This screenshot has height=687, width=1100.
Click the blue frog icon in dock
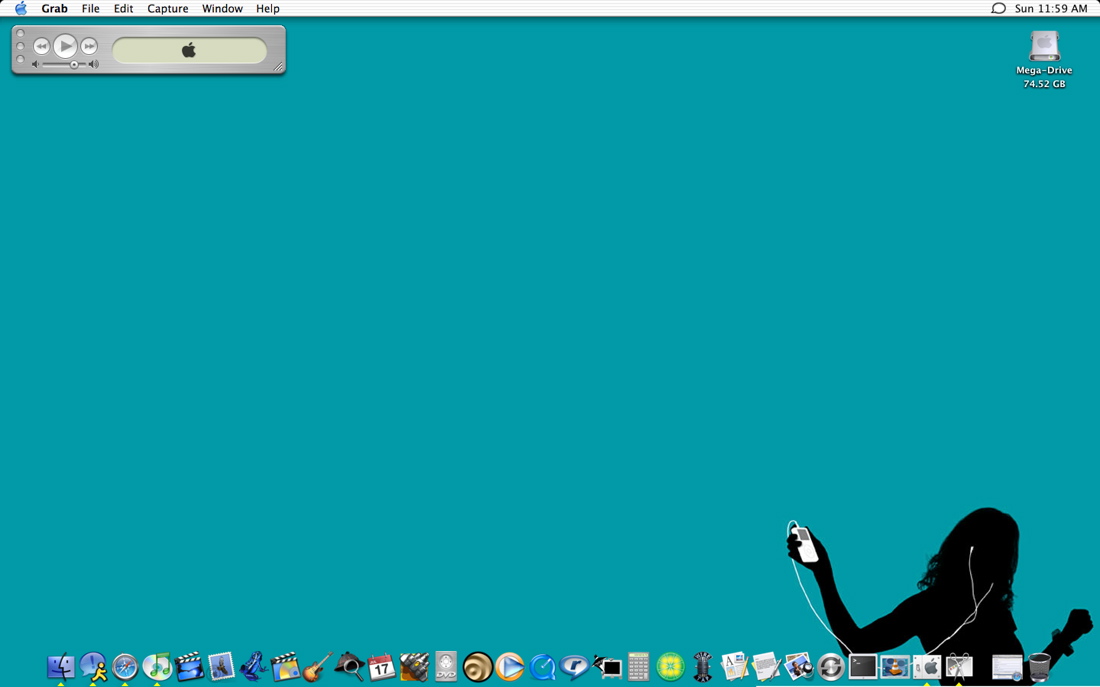click(x=253, y=666)
